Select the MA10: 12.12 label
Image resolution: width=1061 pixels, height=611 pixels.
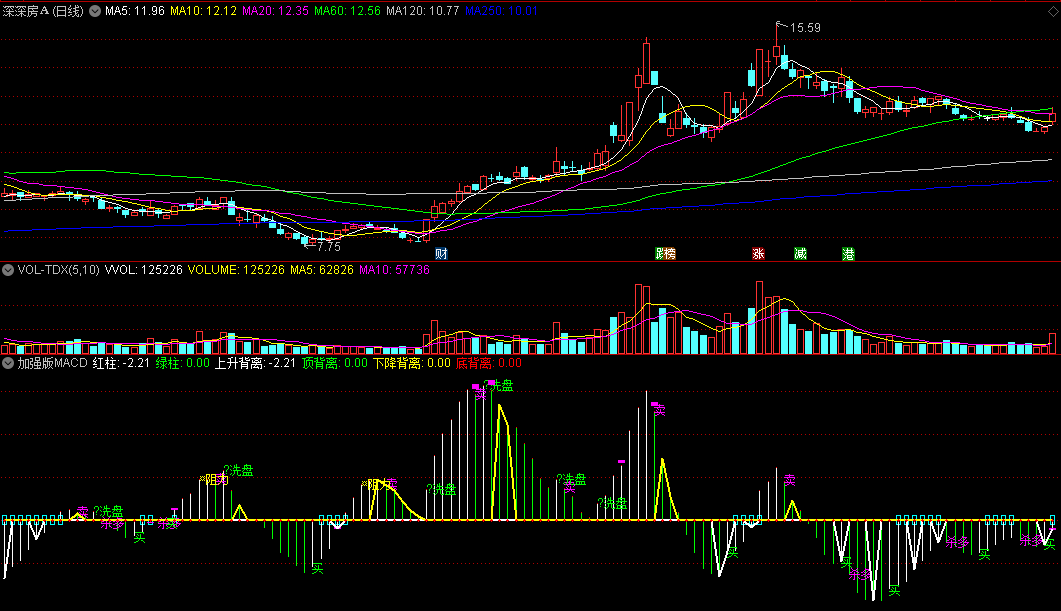coord(204,11)
